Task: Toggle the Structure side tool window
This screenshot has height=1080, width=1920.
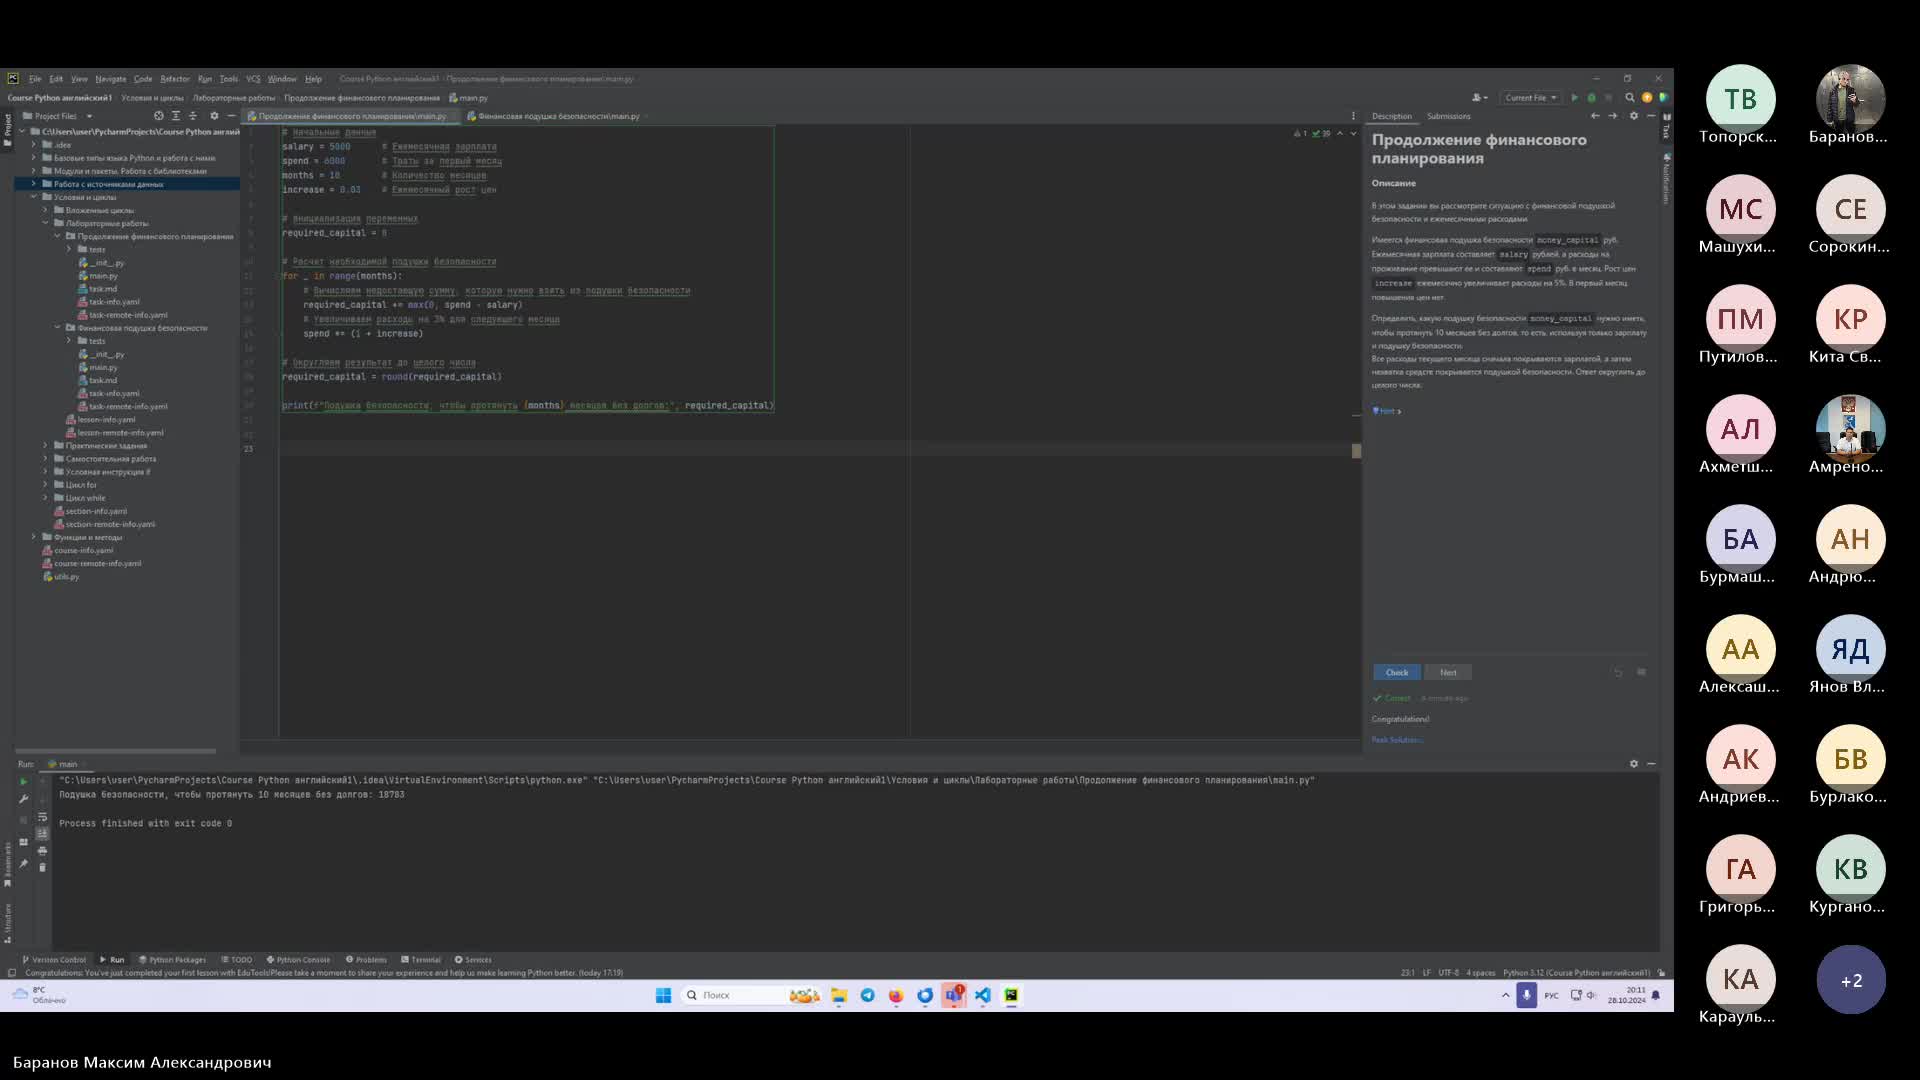Action: (7, 922)
